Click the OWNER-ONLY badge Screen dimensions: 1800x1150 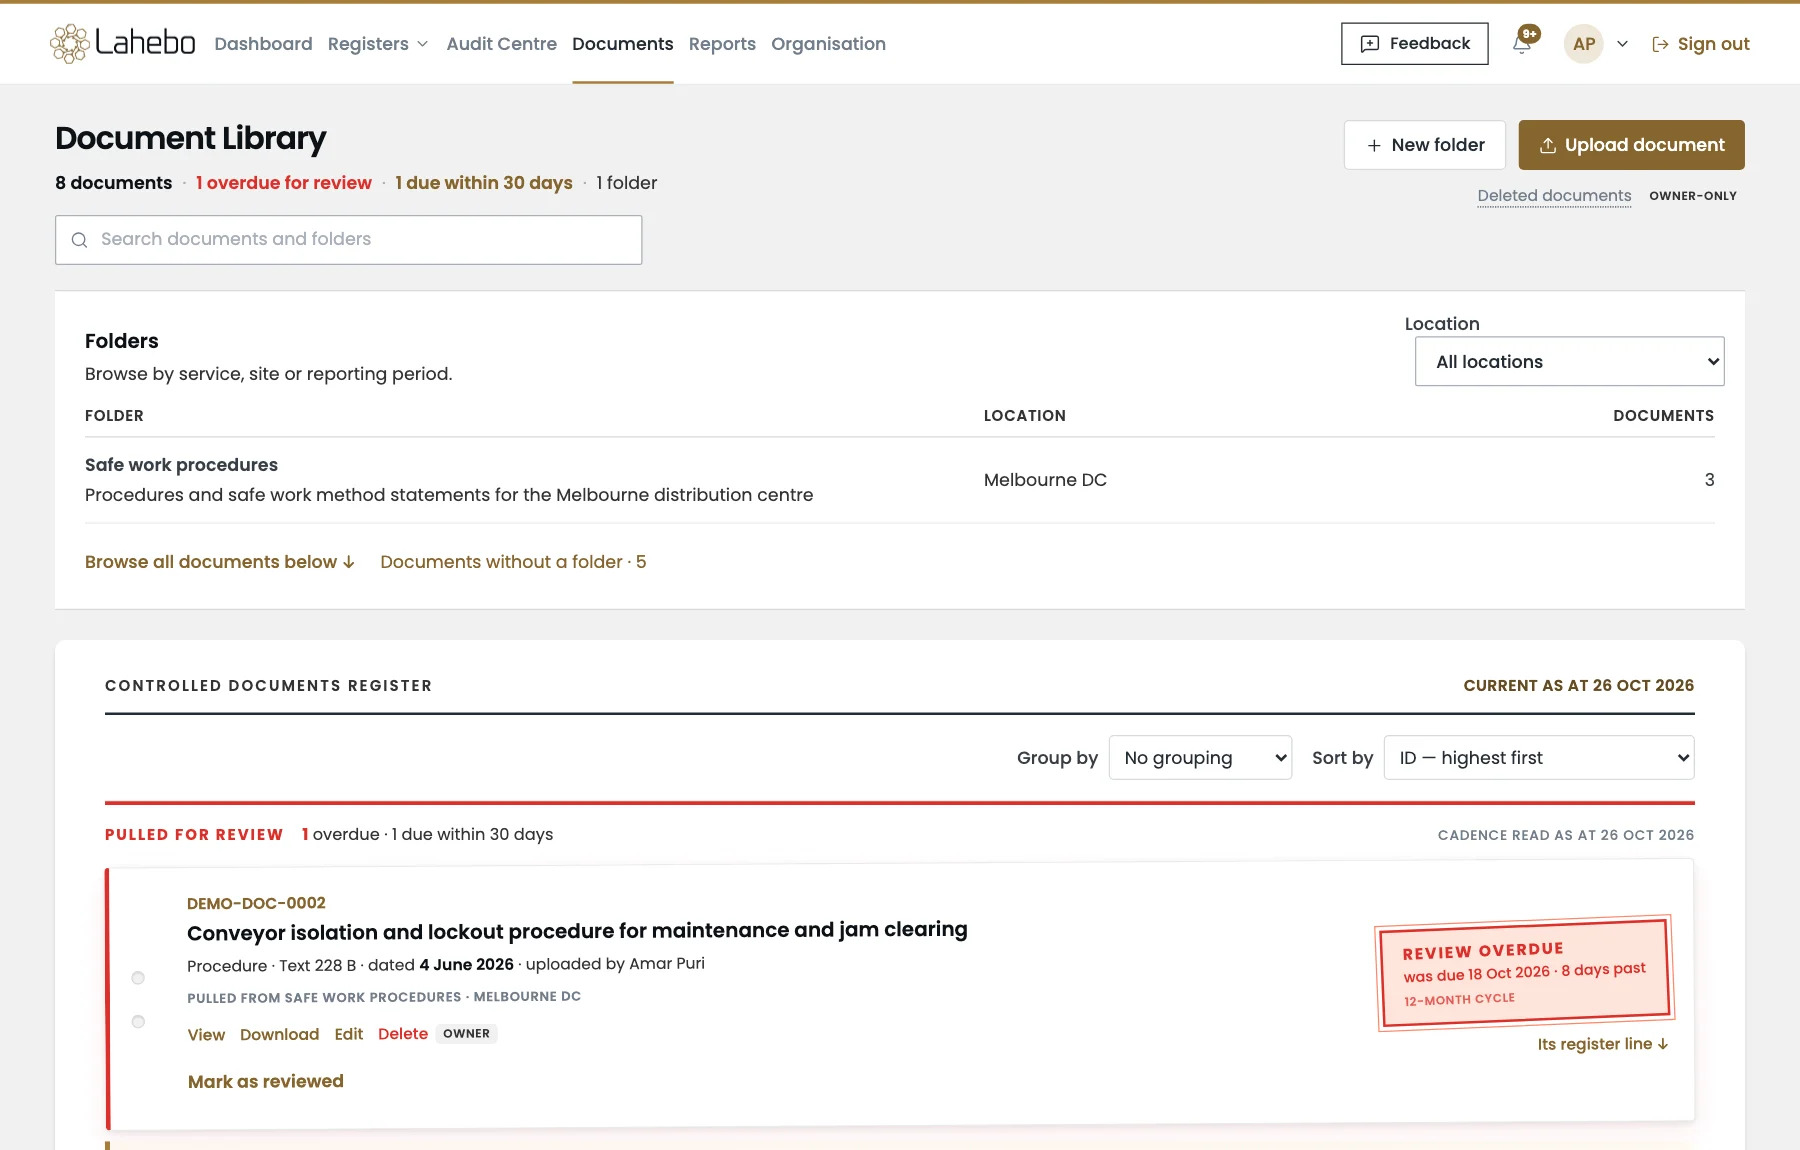pyautogui.click(x=1693, y=196)
